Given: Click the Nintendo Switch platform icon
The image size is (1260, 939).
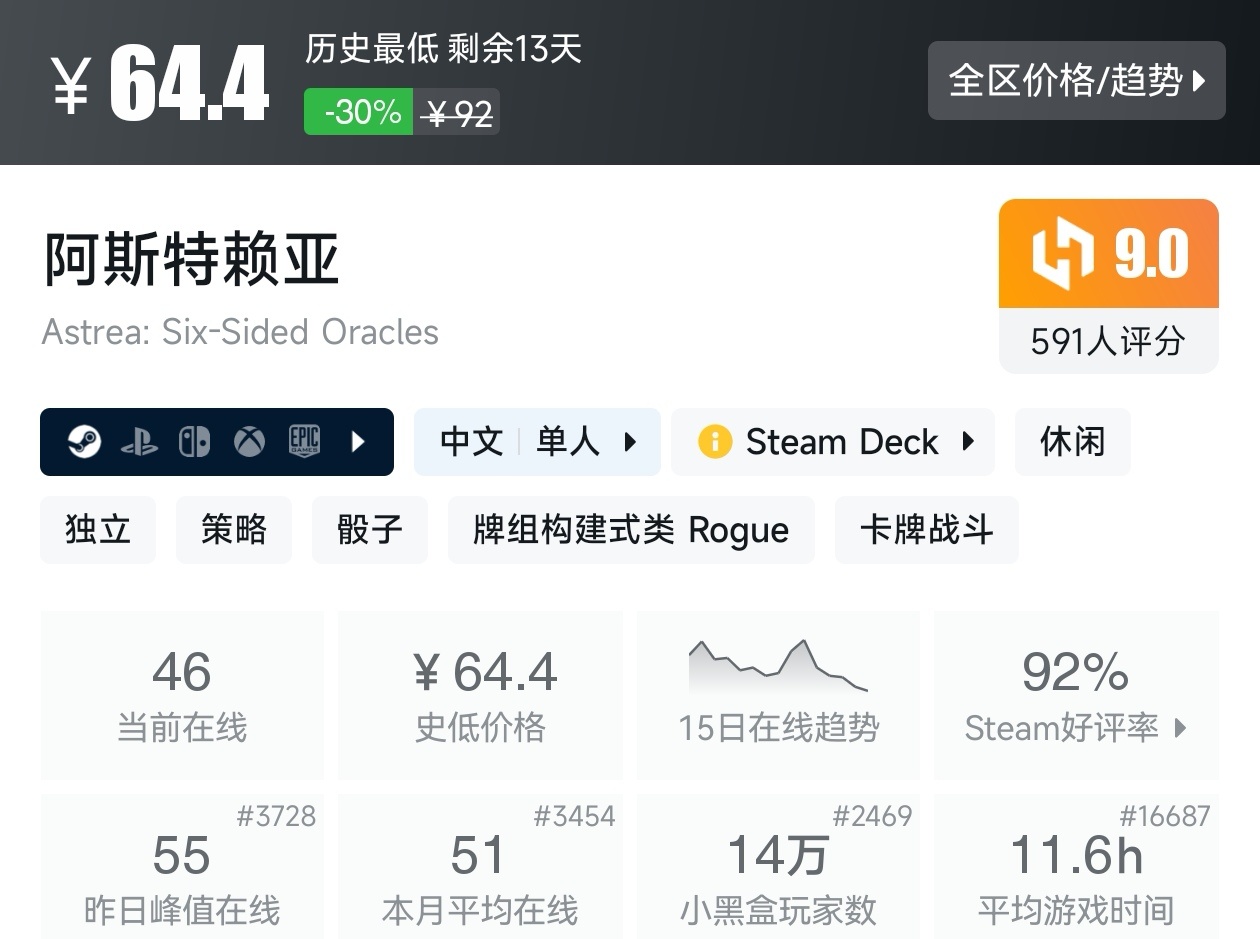Looking at the screenshot, I should (x=194, y=441).
